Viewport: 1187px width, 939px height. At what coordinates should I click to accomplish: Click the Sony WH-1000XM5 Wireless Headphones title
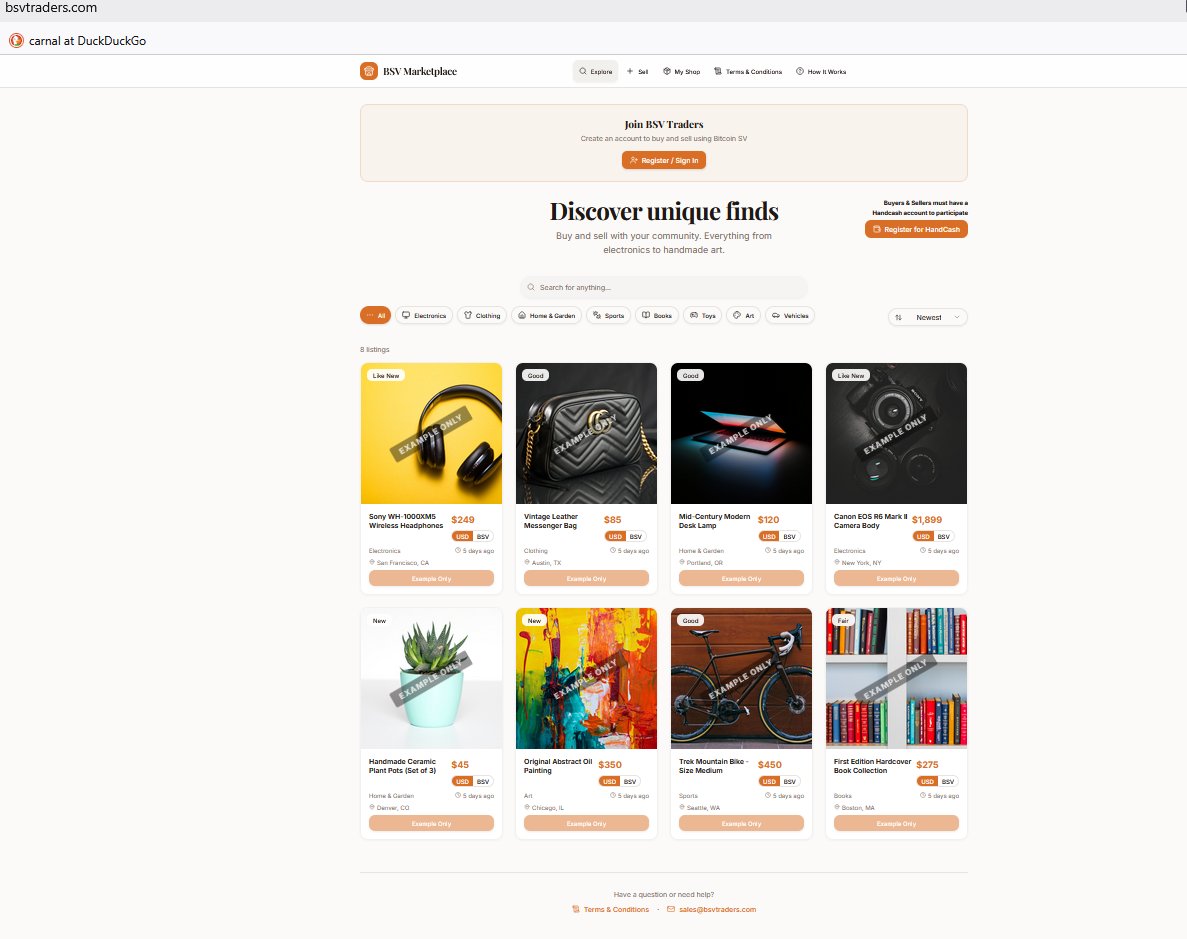click(406, 521)
